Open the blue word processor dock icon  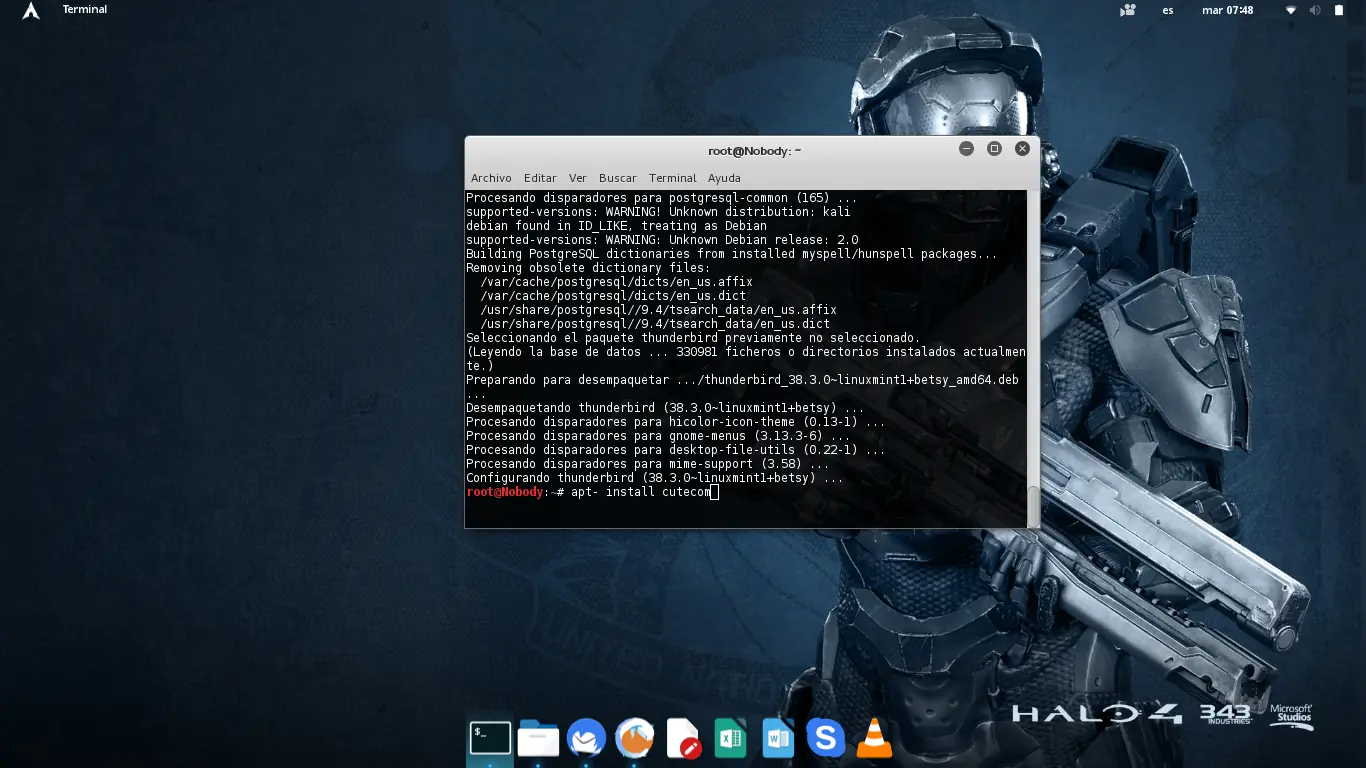pos(777,739)
